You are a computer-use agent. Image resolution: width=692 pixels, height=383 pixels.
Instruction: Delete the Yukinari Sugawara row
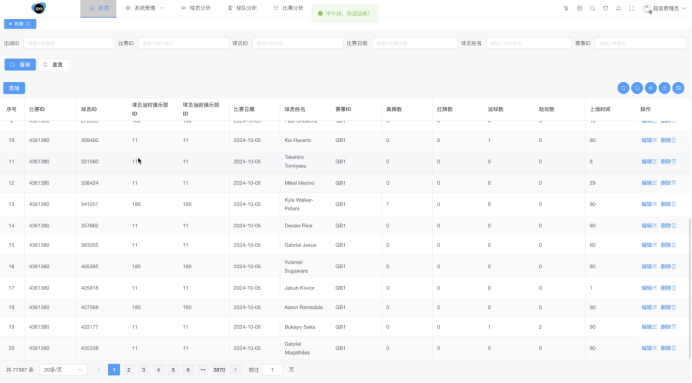point(668,267)
